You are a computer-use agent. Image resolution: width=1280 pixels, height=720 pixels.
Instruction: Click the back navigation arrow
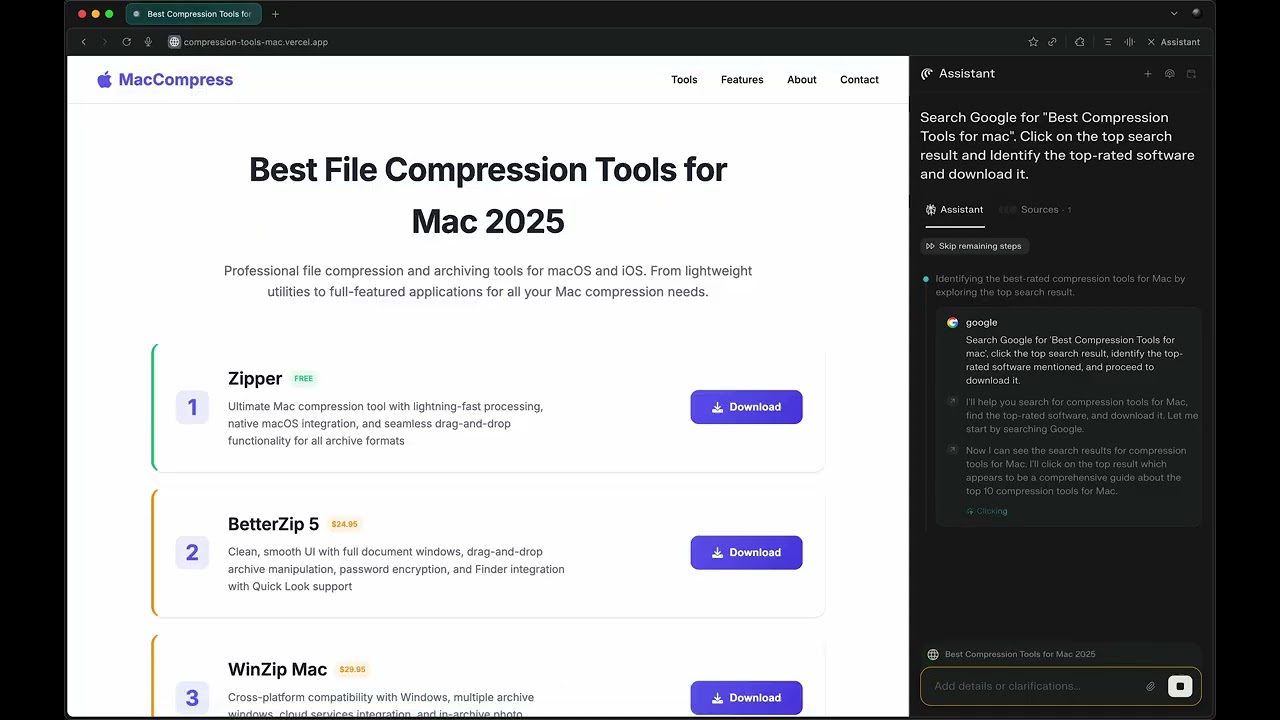[84, 42]
